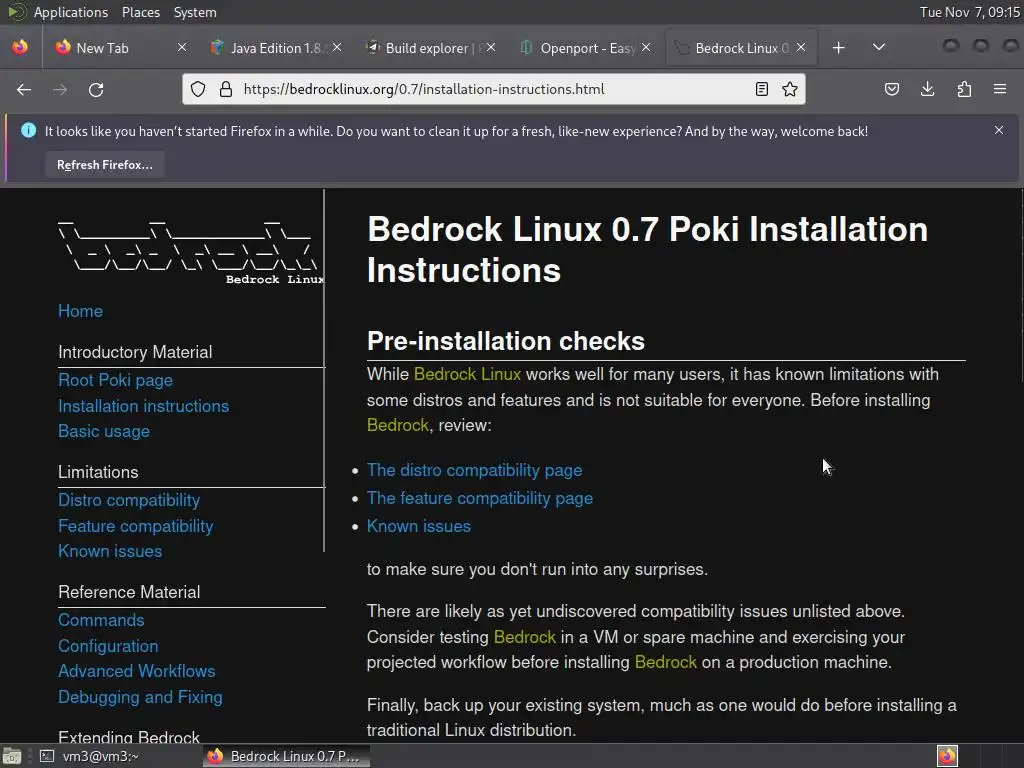Viewport: 1024px width, 768px height.
Task: Bookmark this page with the star
Action: click(x=790, y=89)
